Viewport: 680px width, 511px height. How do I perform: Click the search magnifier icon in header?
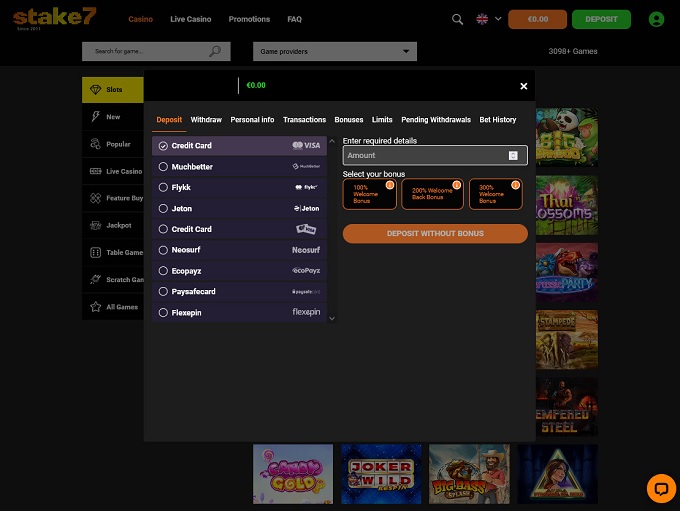(x=458, y=19)
